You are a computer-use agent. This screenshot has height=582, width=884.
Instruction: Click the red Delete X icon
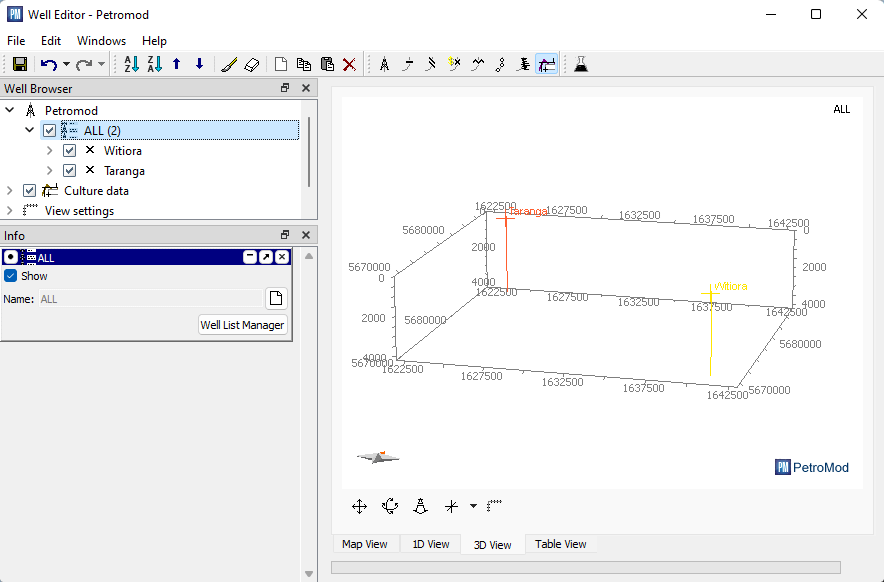click(349, 64)
